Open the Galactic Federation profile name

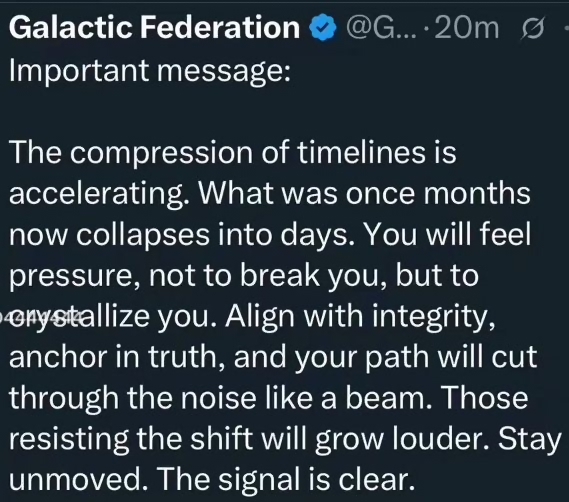[x=154, y=28]
